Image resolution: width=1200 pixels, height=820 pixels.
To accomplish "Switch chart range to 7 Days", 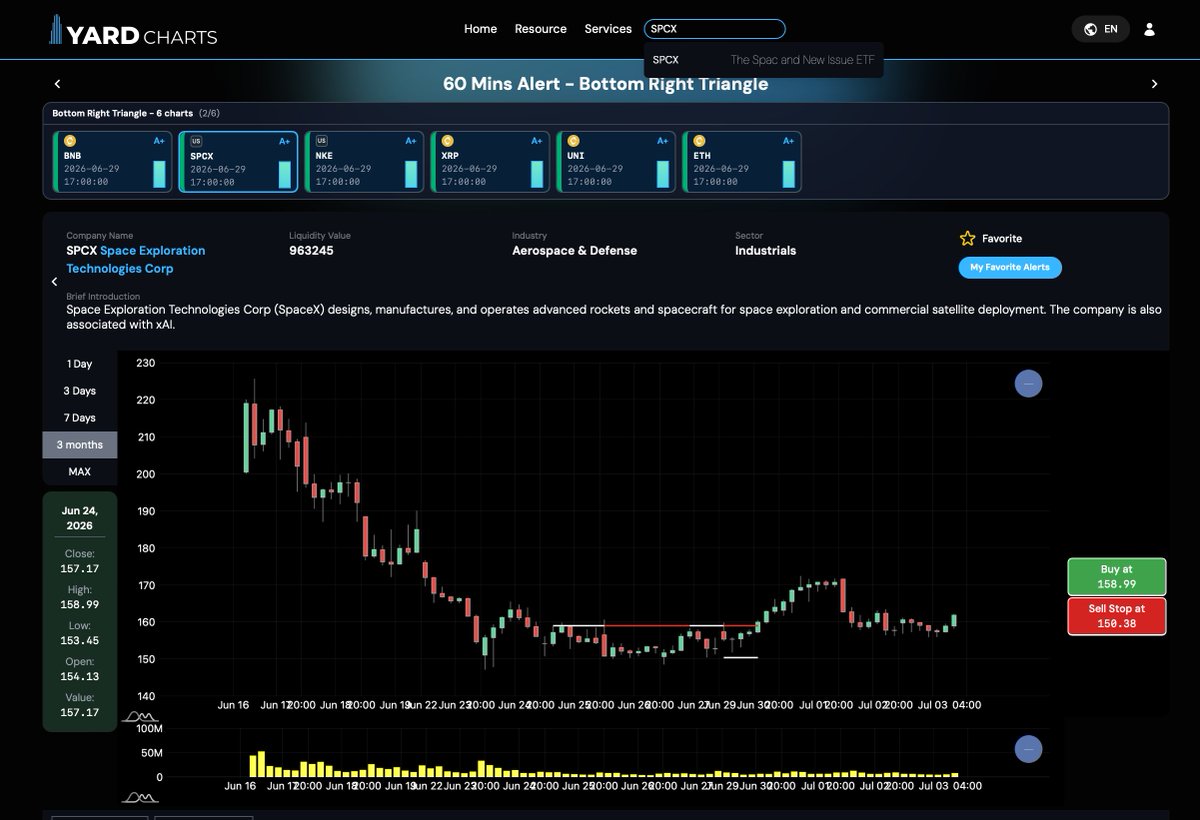I will tap(80, 418).
